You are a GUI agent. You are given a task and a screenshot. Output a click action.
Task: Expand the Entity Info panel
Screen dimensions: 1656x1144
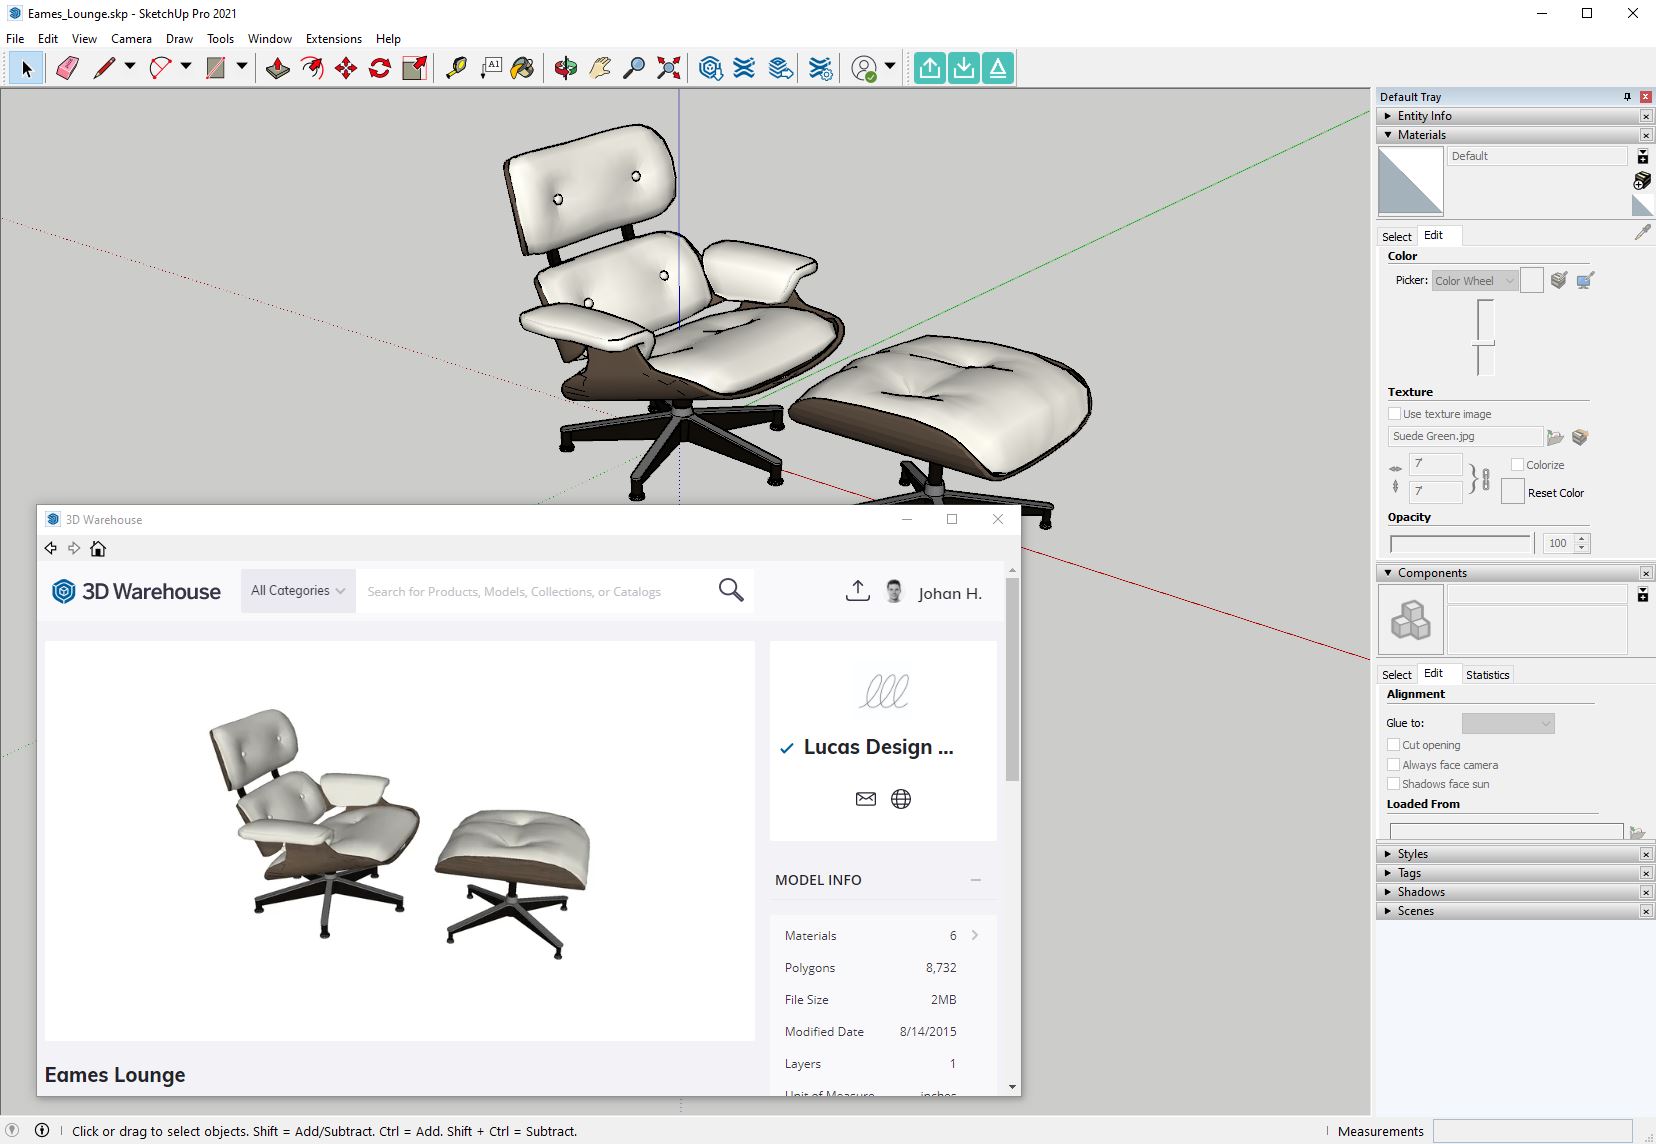coord(1388,116)
